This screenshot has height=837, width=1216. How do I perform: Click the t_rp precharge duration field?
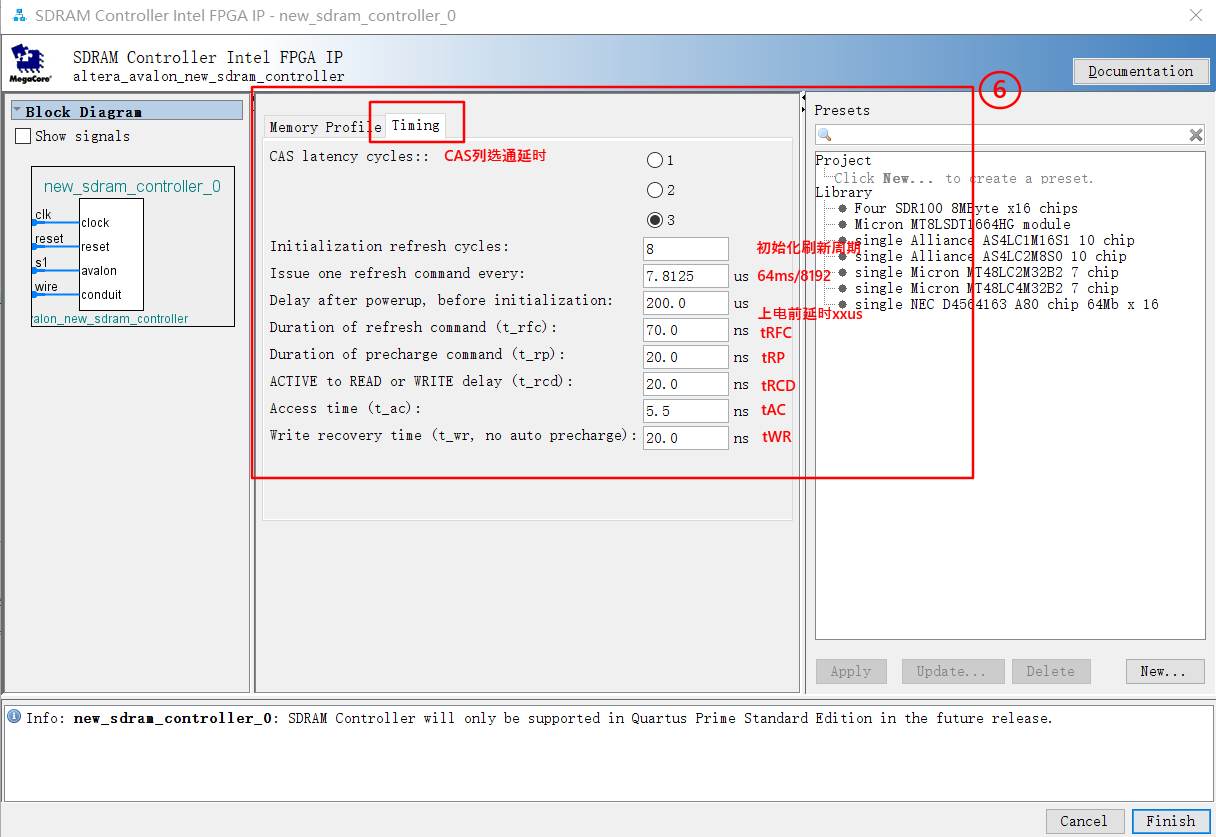[686, 357]
